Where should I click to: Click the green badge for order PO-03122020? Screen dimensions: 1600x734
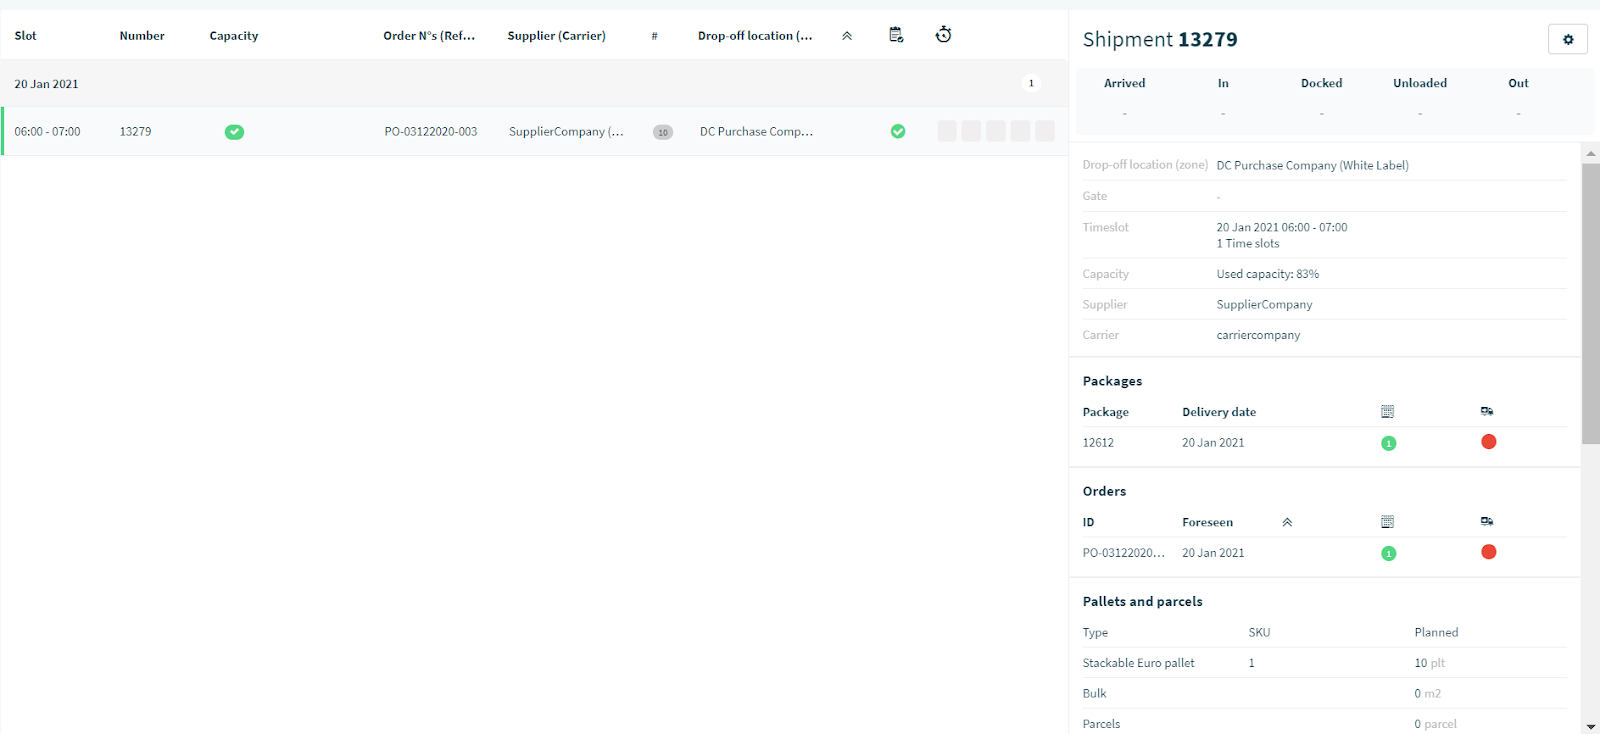click(1388, 553)
